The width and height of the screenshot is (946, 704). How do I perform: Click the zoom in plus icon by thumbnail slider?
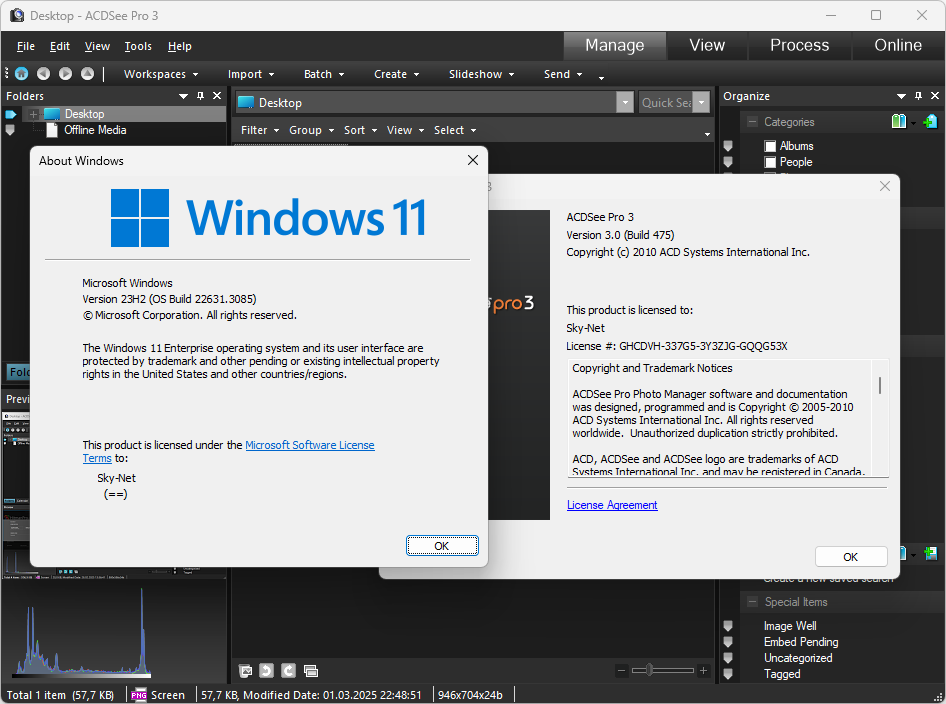tap(703, 670)
